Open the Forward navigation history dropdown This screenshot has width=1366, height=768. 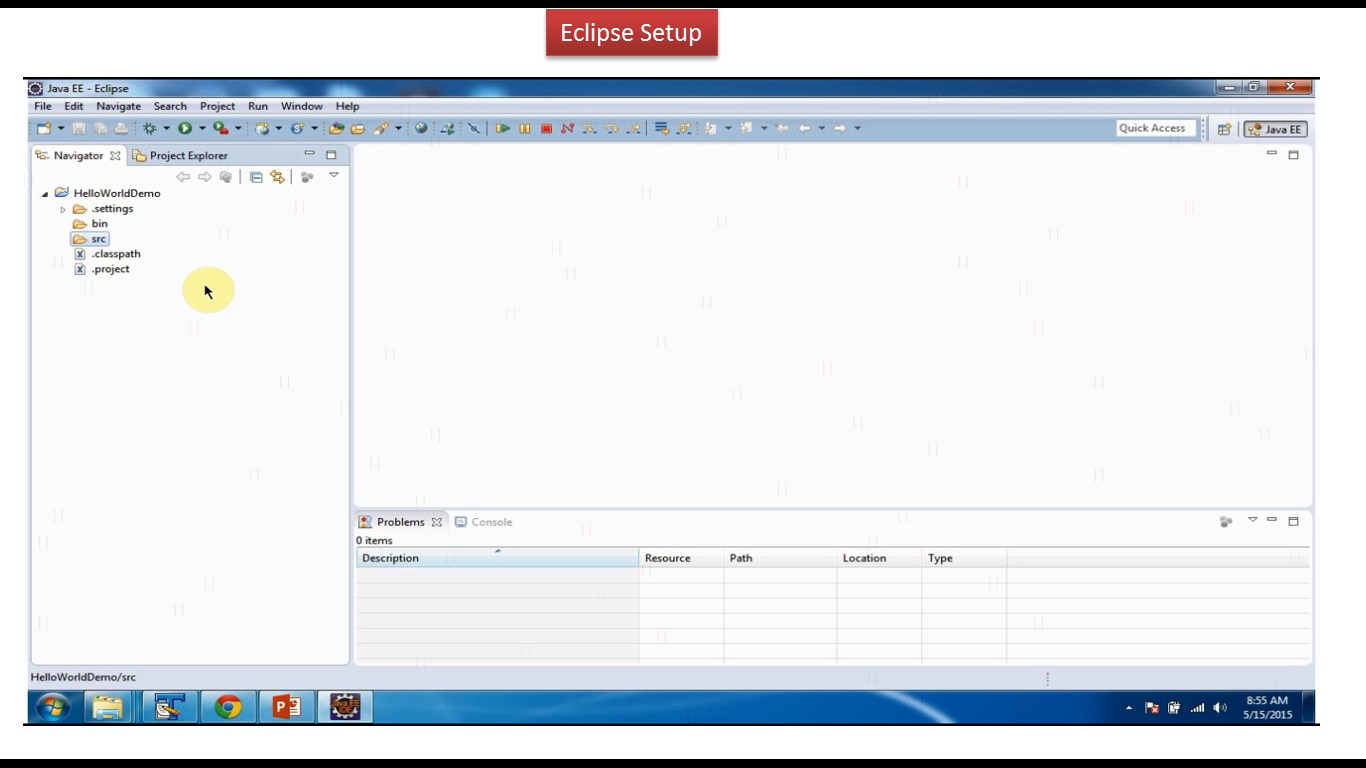[858, 128]
